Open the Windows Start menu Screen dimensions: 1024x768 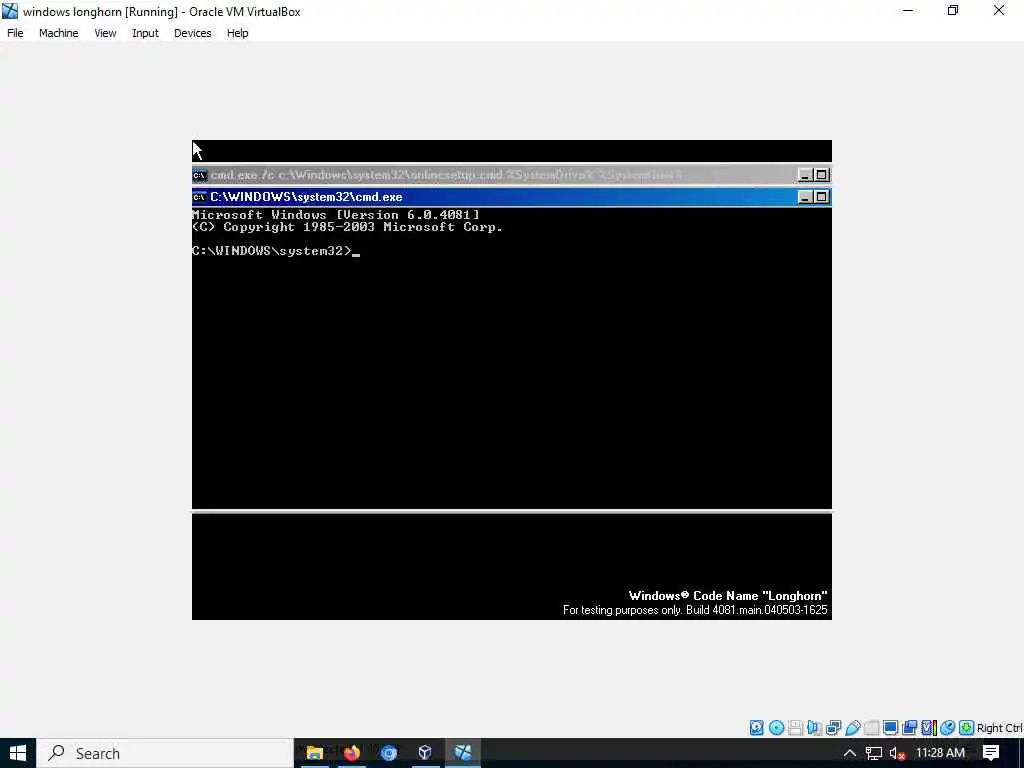(18, 753)
